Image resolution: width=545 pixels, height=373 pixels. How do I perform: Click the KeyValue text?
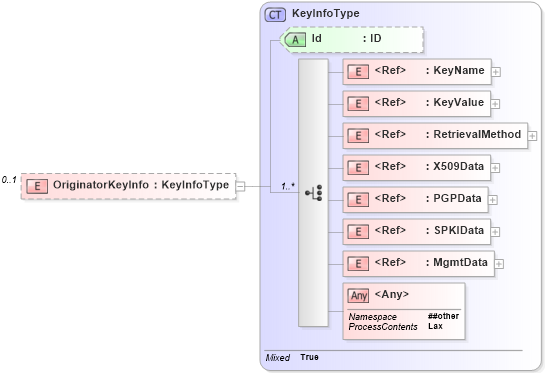click(458, 102)
